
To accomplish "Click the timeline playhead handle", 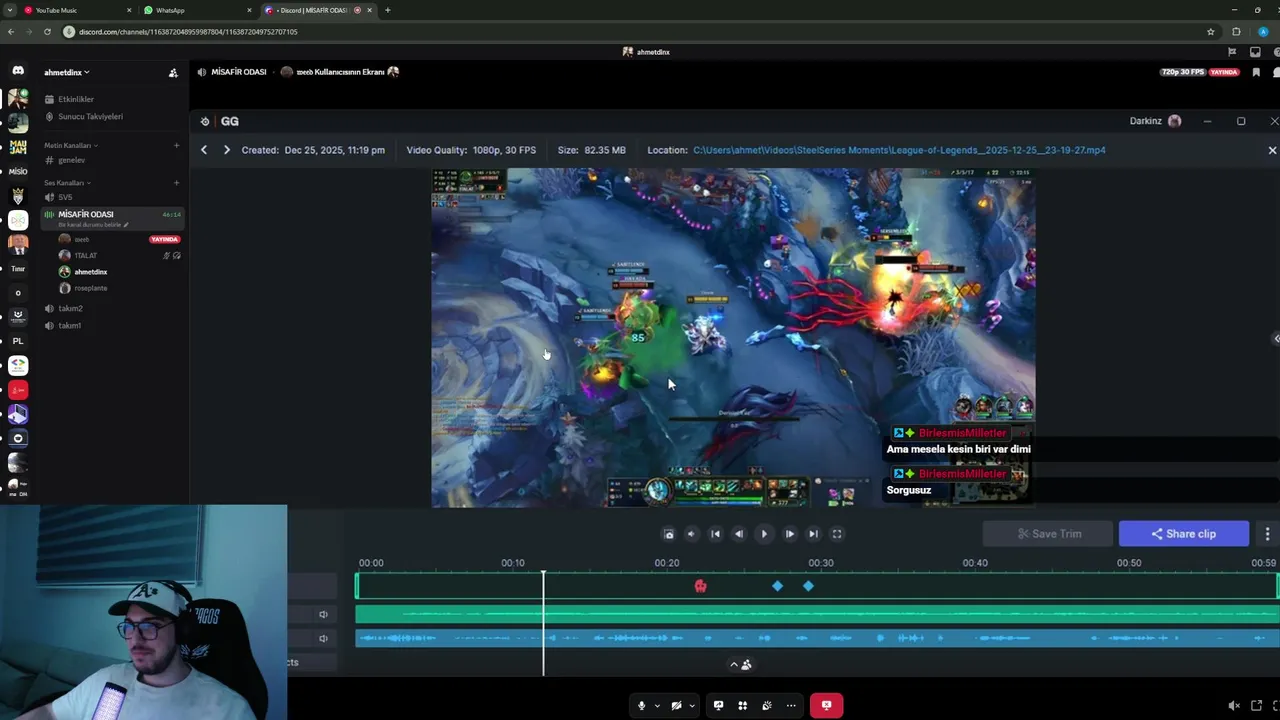I will click(x=544, y=574).
